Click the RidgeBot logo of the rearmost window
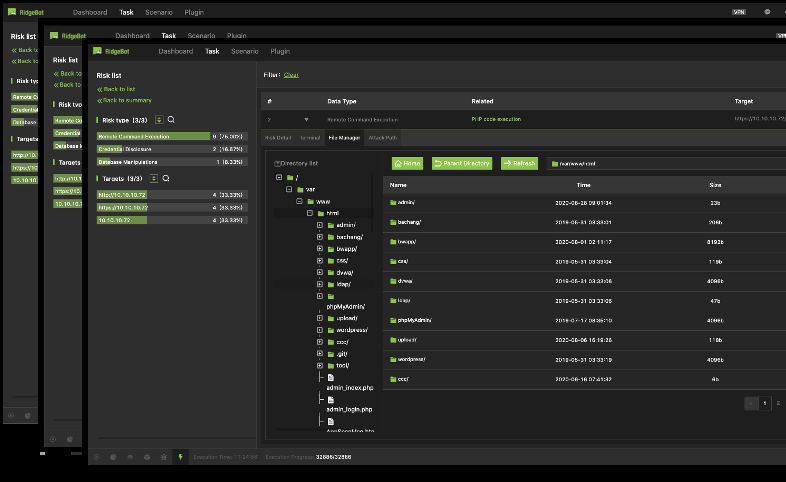Viewport: 786px width, 482px height. pos(26,12)
